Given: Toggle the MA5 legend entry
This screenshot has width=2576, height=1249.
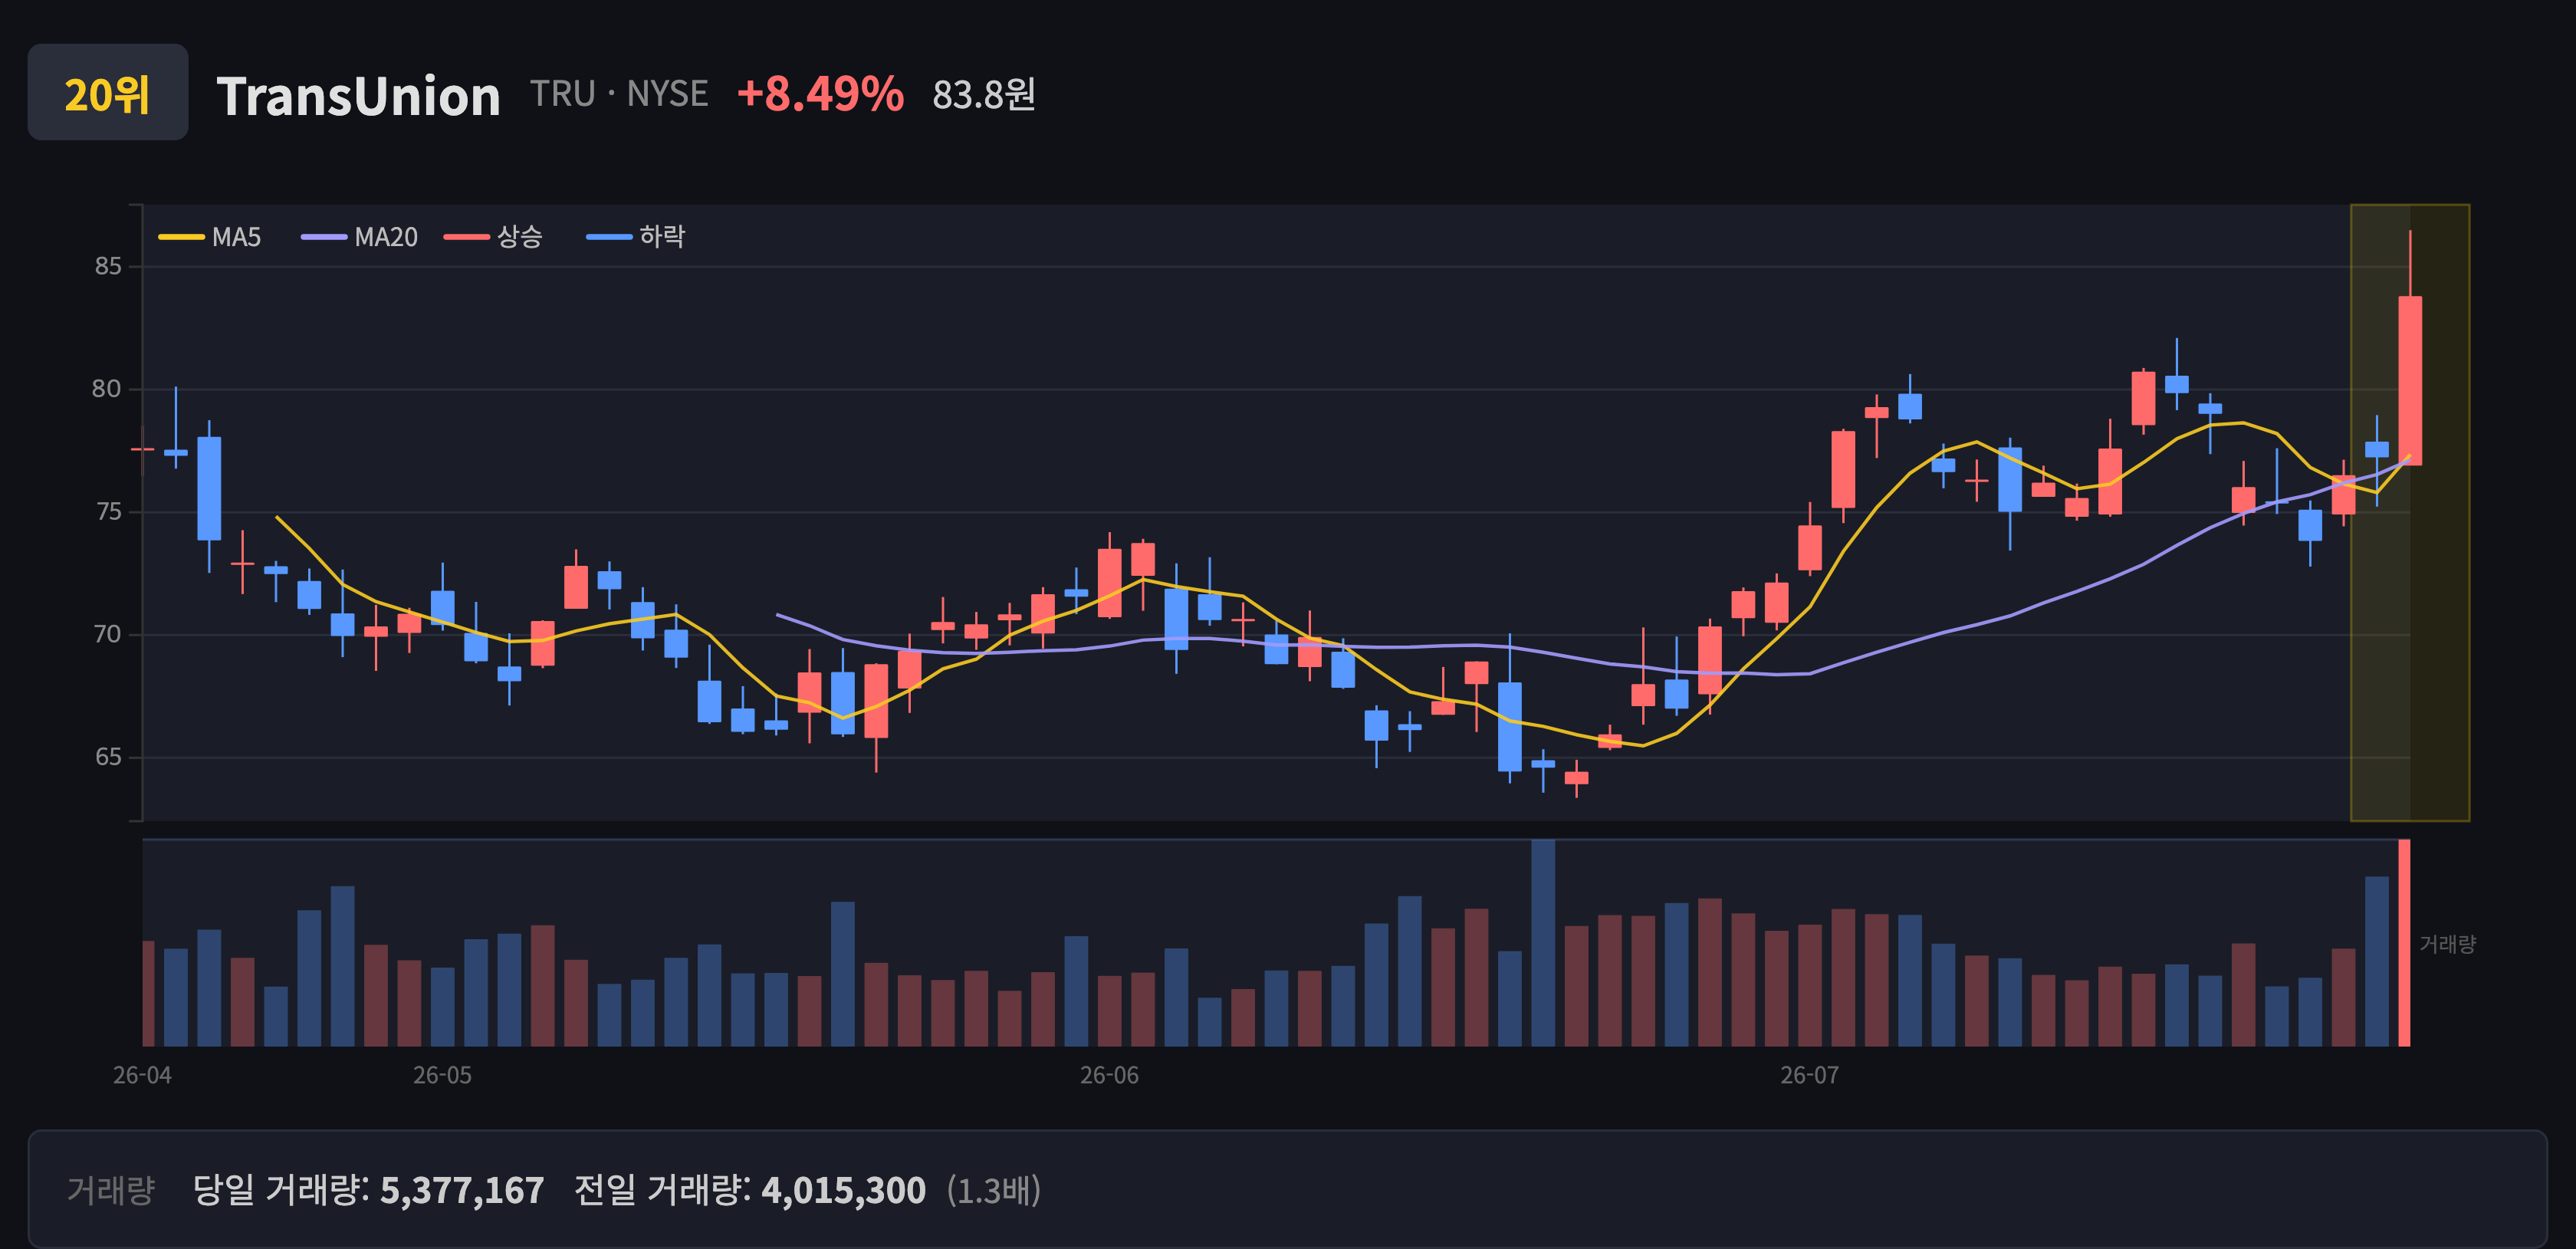Looking at the screenshot, I should point(210,237).
